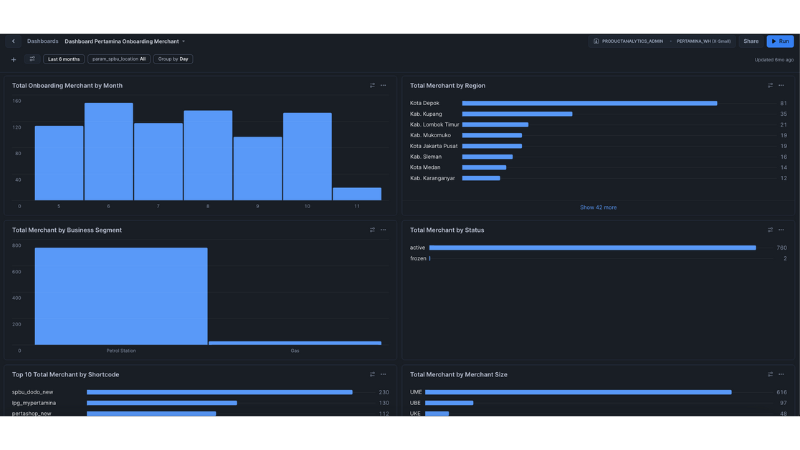Click the Top 10 Total Merchant by Shortcode title
This screenshot has width=800, height=450.
coord(65,374)
